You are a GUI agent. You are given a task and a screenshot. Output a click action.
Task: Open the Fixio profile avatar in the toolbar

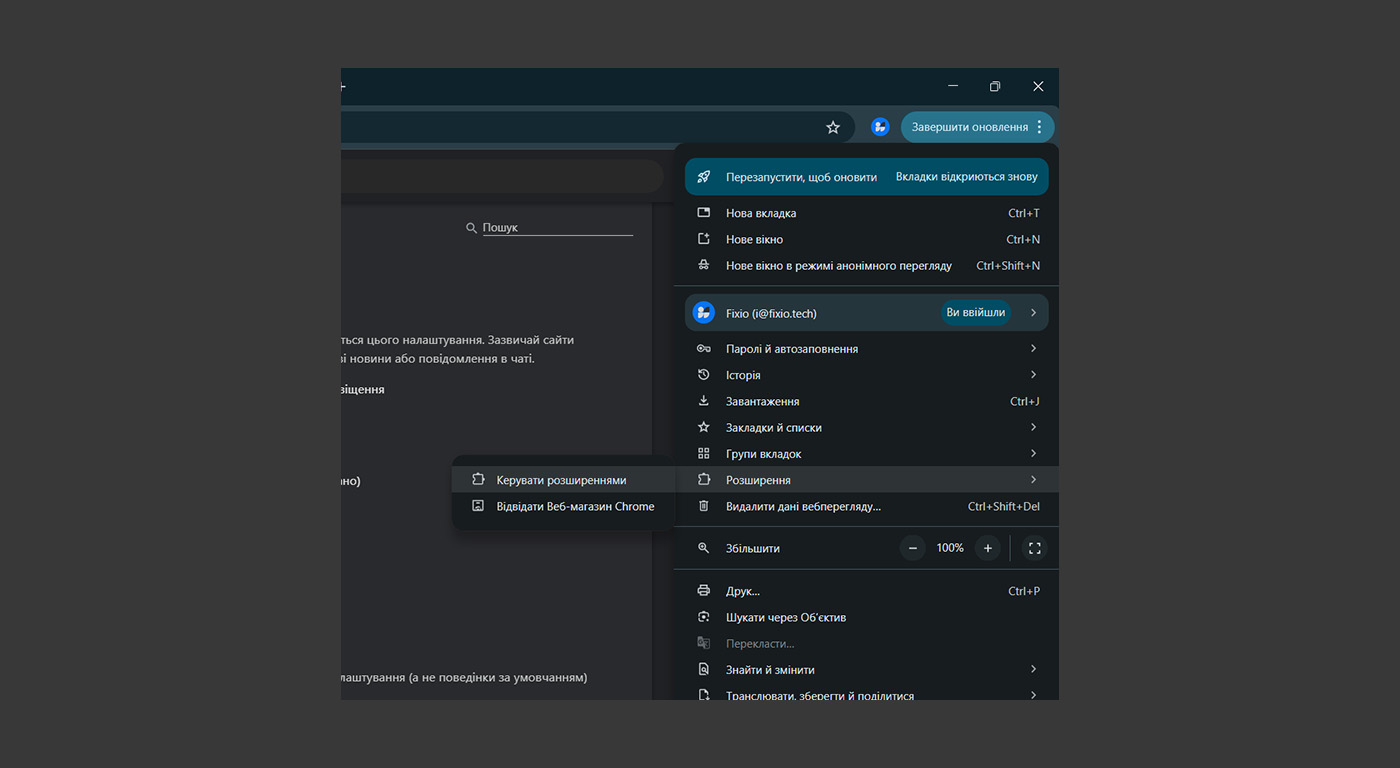coord(880,127)
